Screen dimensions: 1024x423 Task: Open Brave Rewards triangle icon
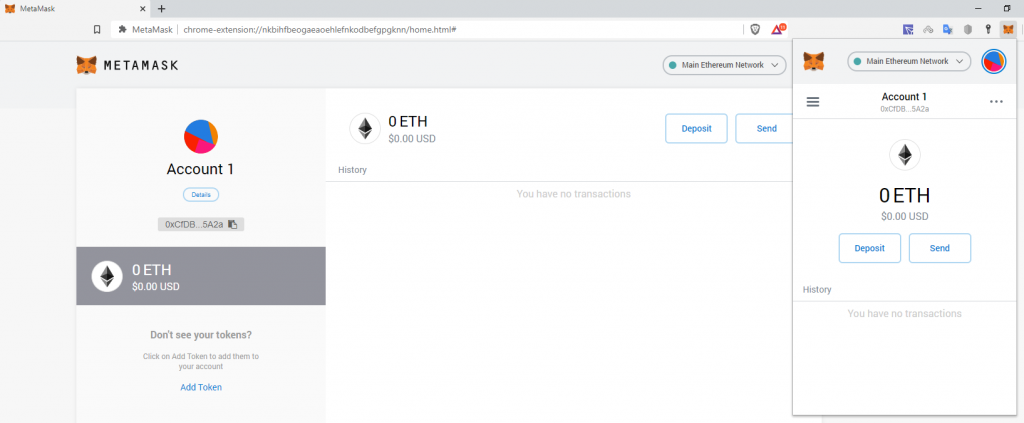(777, 29)
